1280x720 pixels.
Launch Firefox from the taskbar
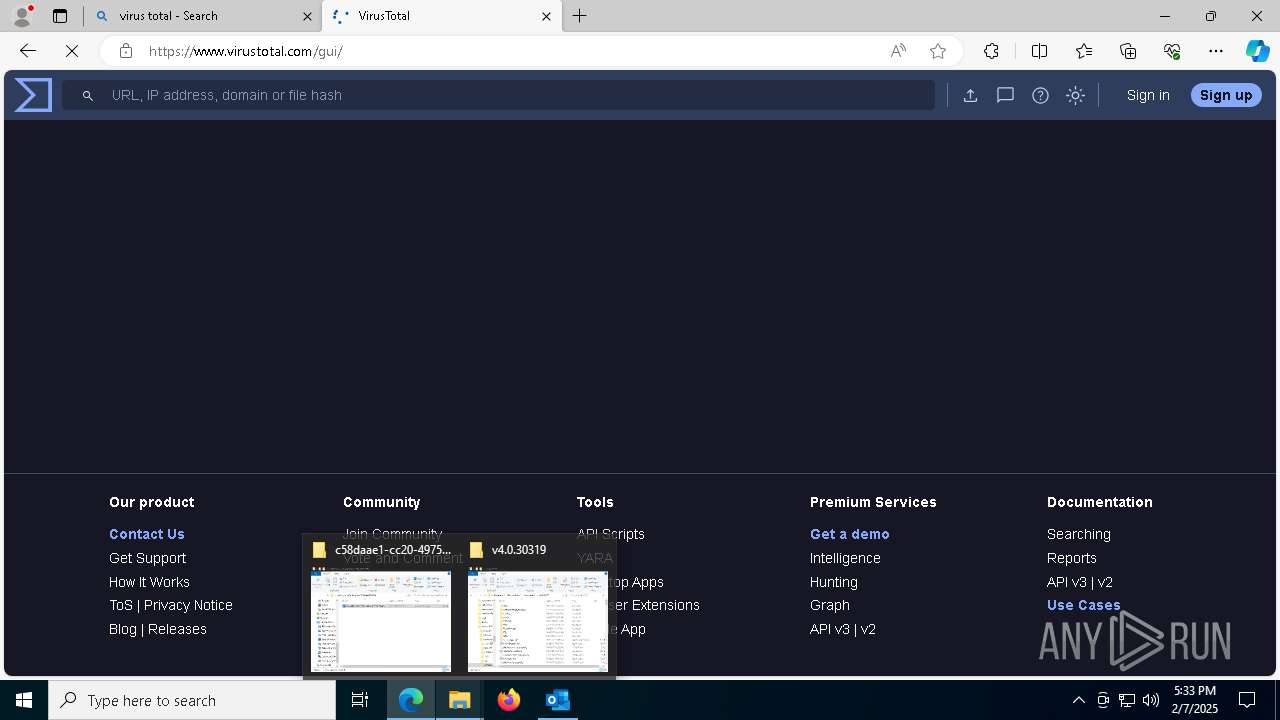pos(509,700)
